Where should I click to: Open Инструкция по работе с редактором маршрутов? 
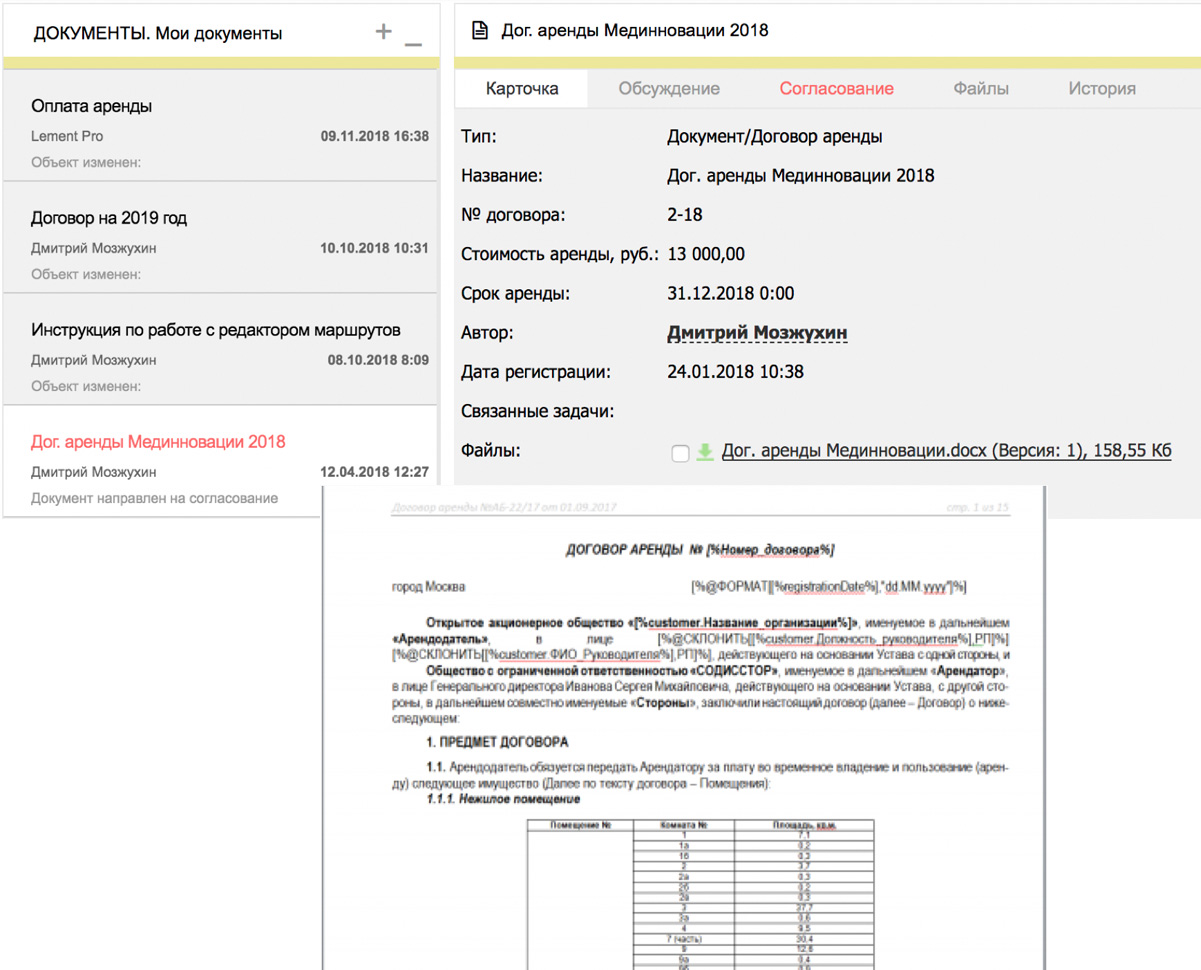215,330
